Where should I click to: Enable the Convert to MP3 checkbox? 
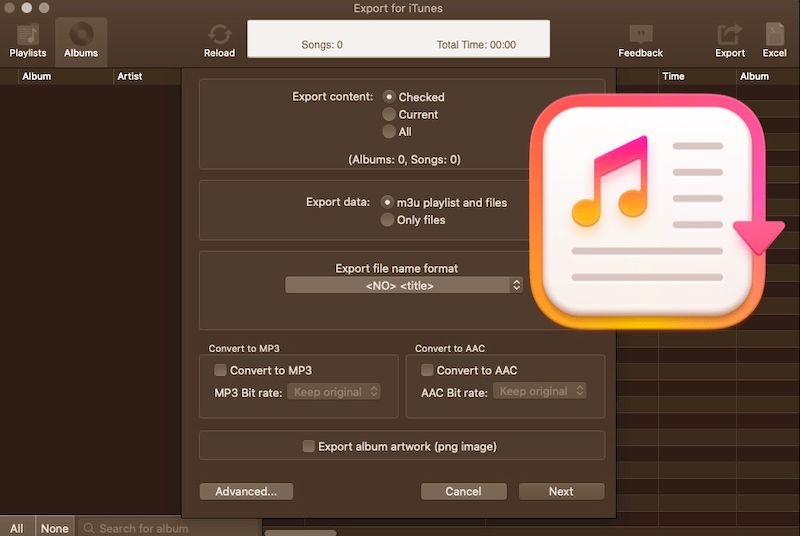pos(220,370)
